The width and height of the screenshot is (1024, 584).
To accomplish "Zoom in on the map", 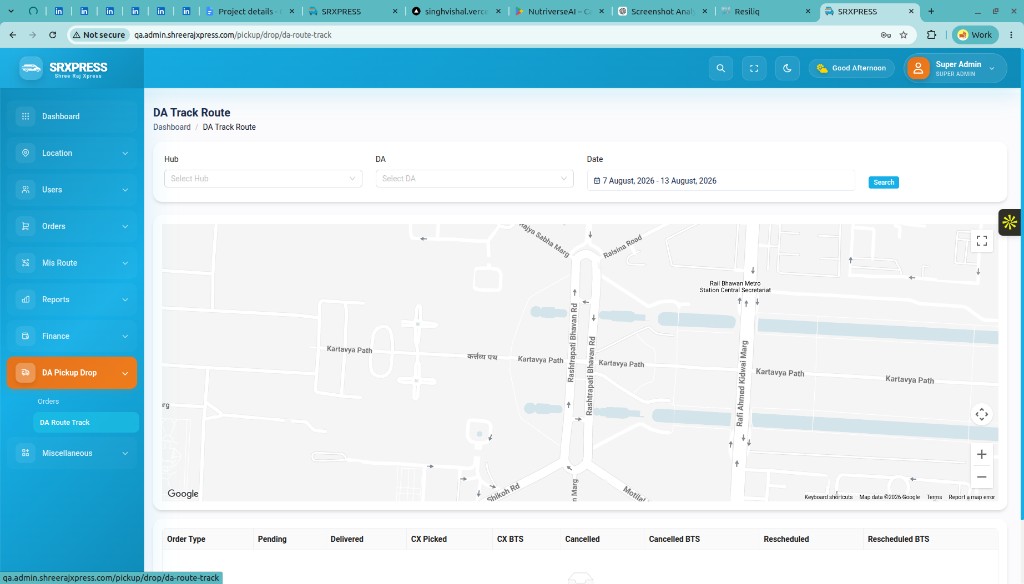I will (x=982, y=454).
